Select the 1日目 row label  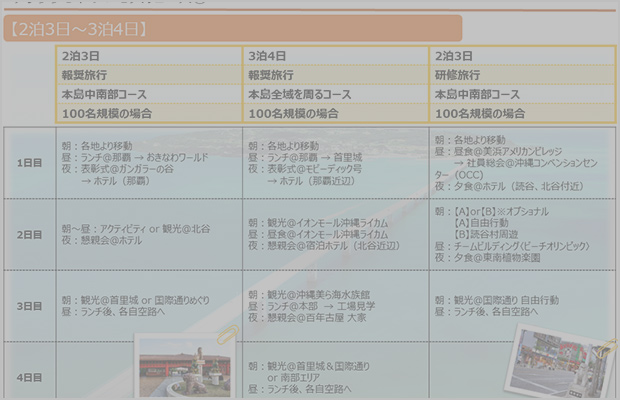(30, 163)
